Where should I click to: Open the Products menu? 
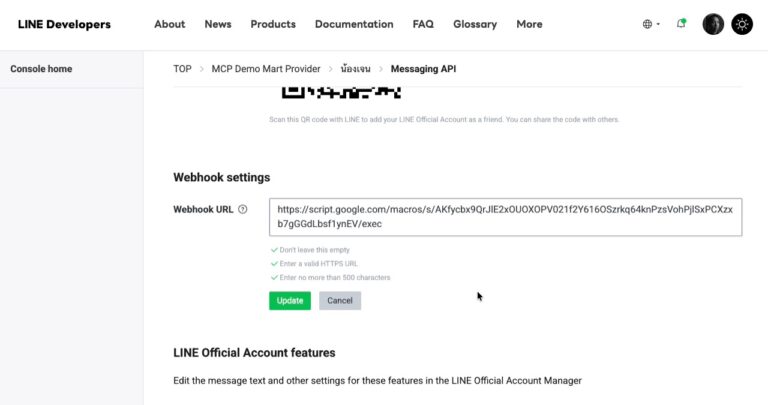point(273,24)
